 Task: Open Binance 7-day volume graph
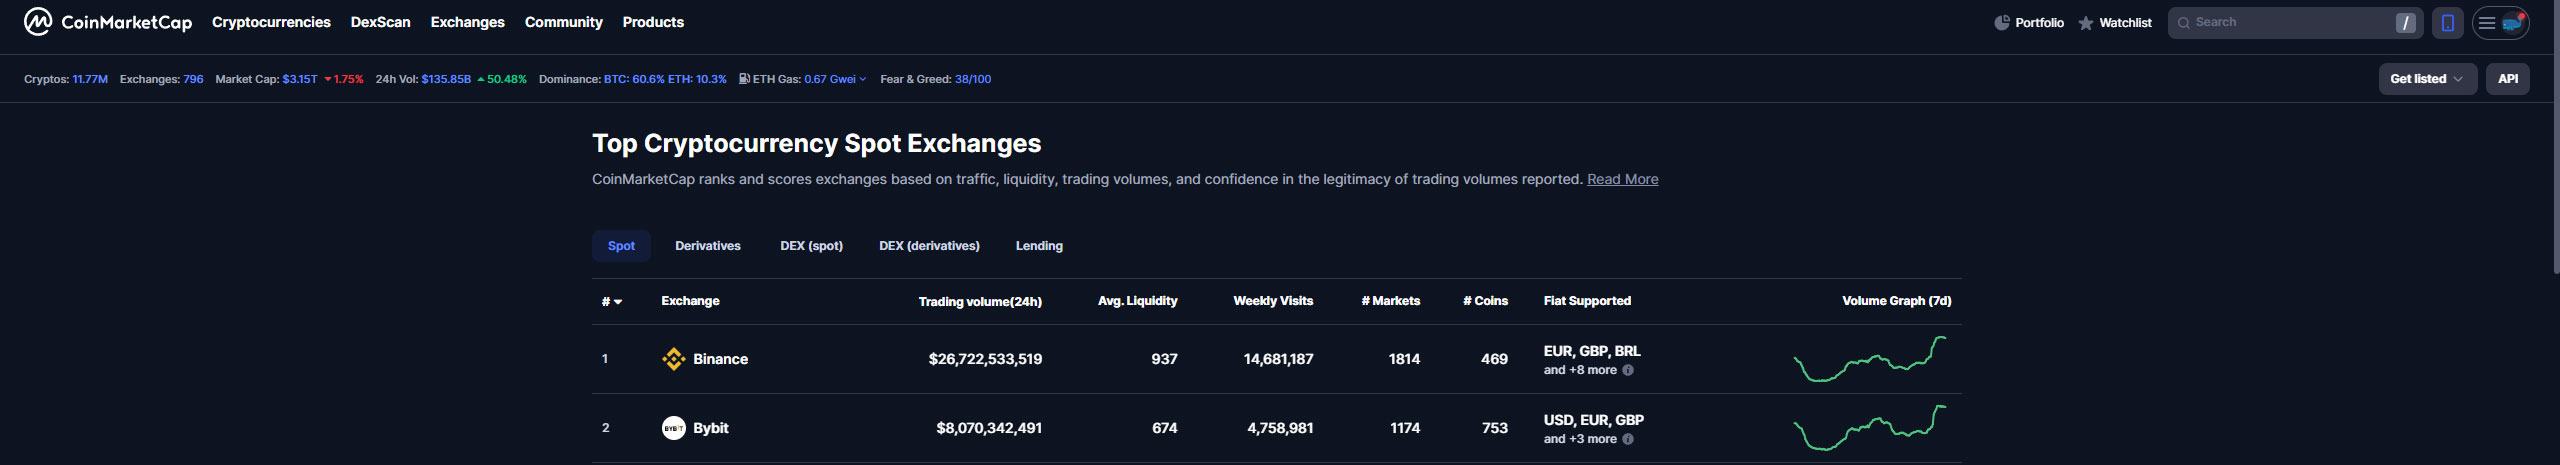[x=1869, y=359]
